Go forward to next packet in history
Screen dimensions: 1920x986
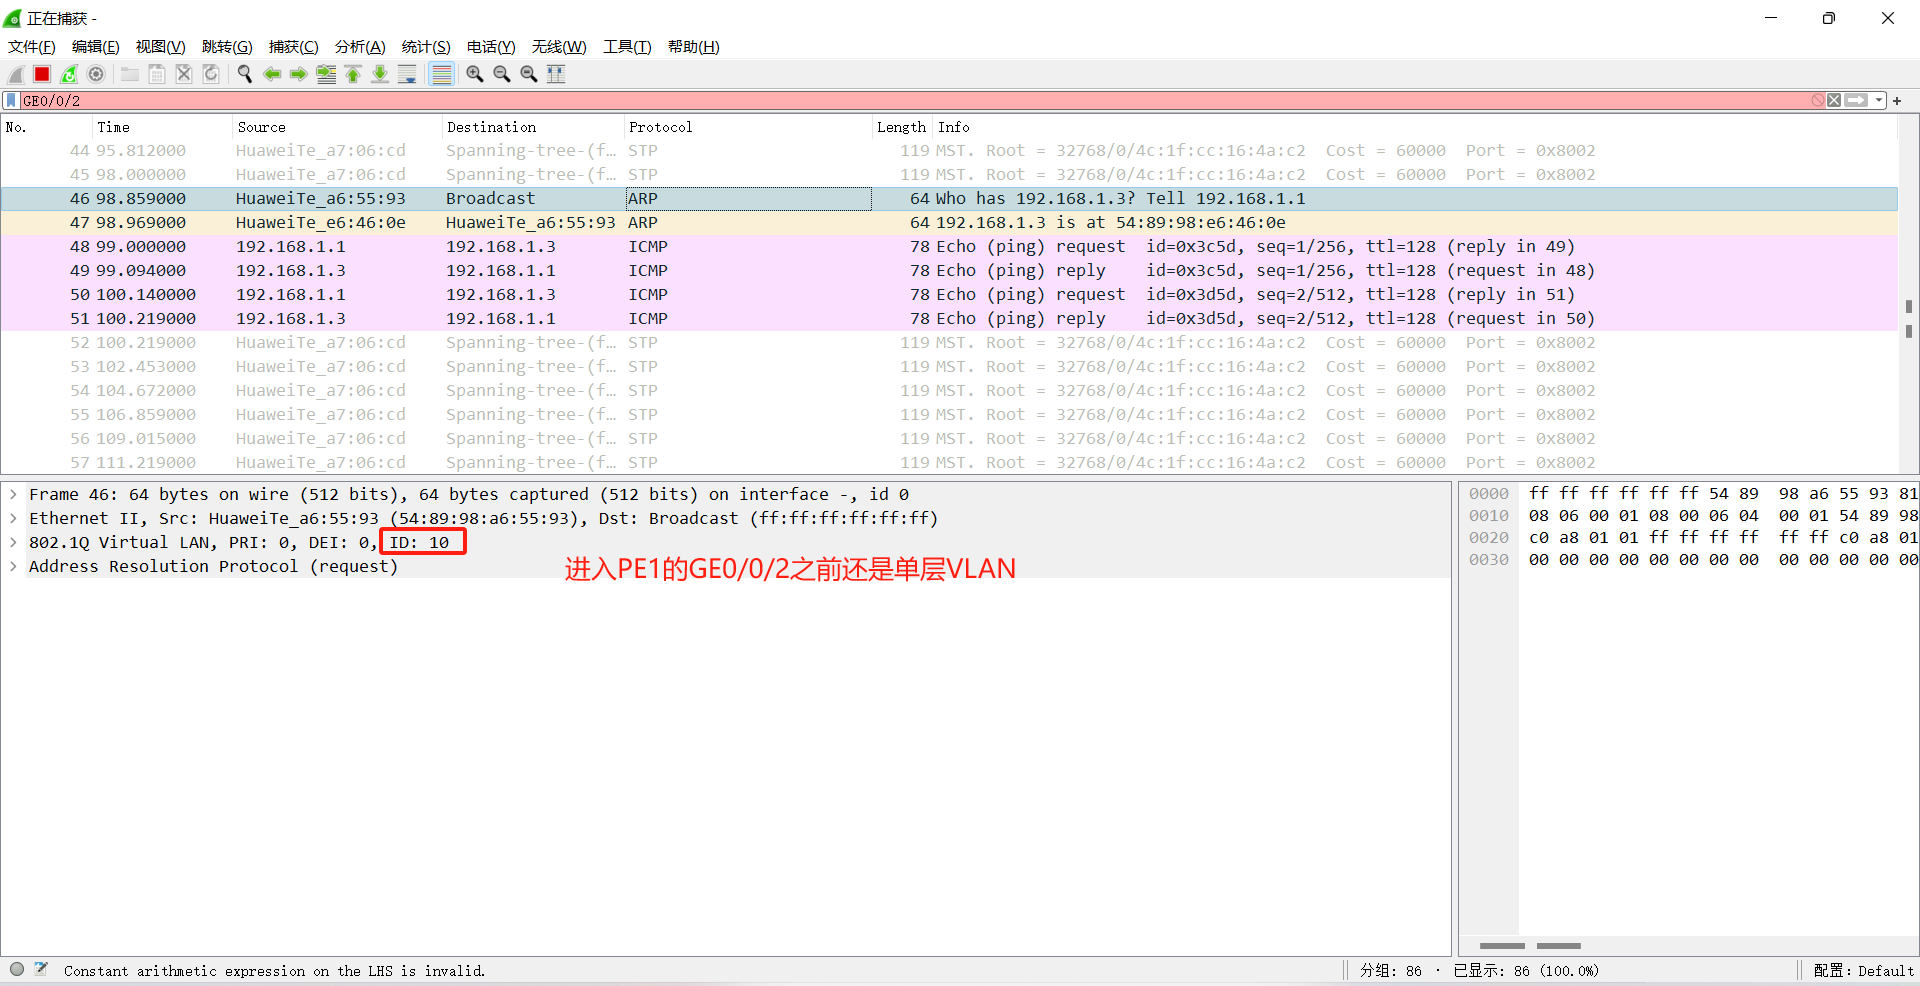point(299,74)
